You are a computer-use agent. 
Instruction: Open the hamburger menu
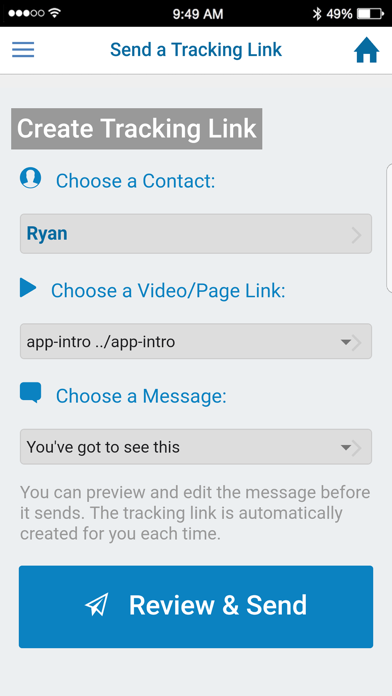pyautogui.click(x=23, y=50)
